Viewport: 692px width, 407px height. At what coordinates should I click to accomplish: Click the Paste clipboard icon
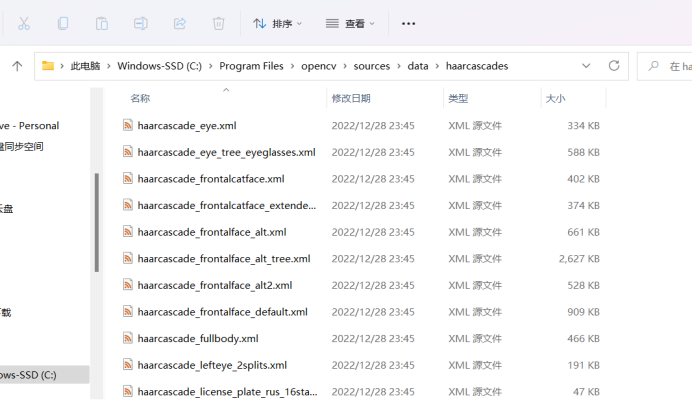click(102, 23)
